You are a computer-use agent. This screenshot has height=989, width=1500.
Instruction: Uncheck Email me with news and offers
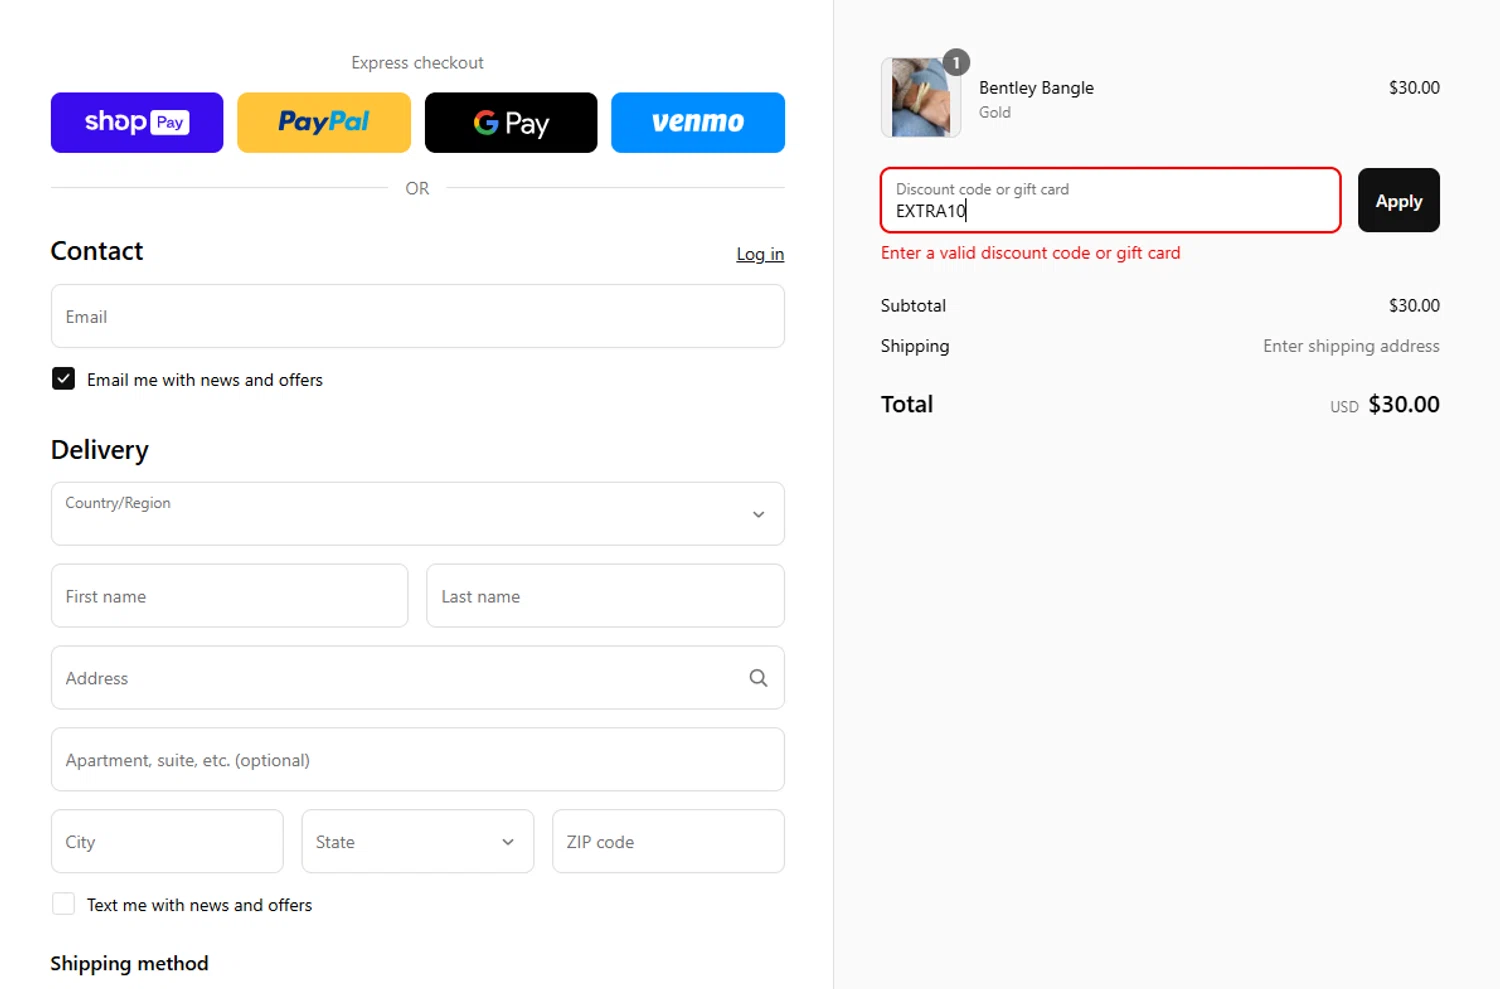coord(63,379)
